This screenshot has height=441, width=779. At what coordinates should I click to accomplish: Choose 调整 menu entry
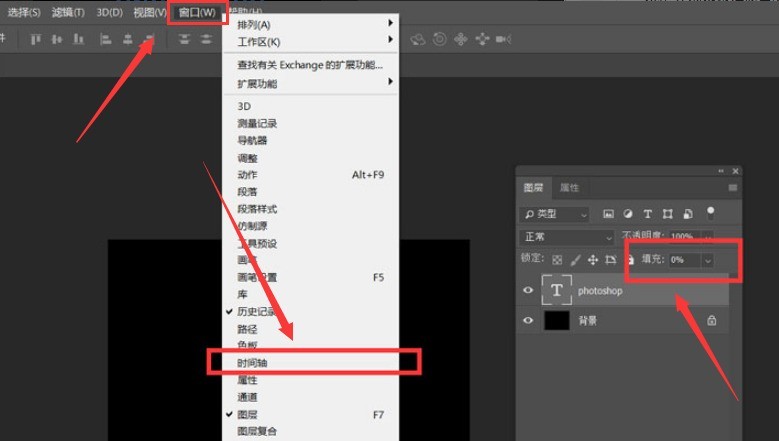coord(310,158)
